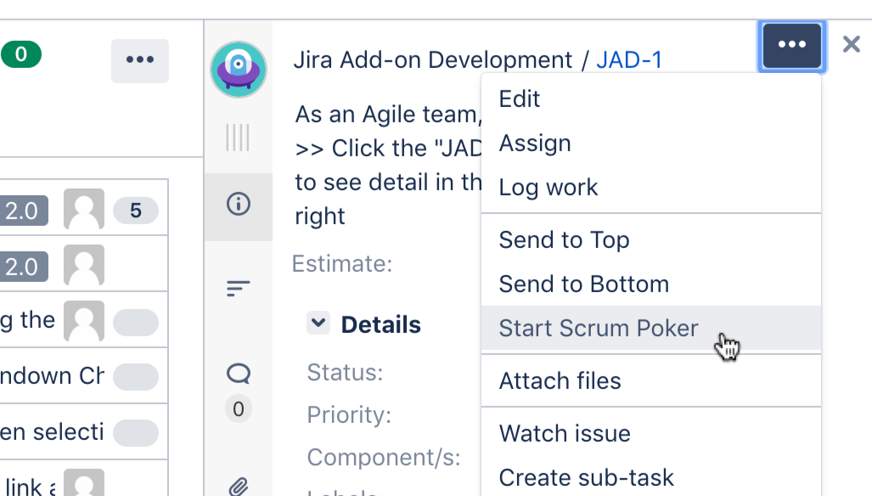Screen dimensions: 872x496
Task: Collapse the Details section chevron
Action: coord(318,323)
